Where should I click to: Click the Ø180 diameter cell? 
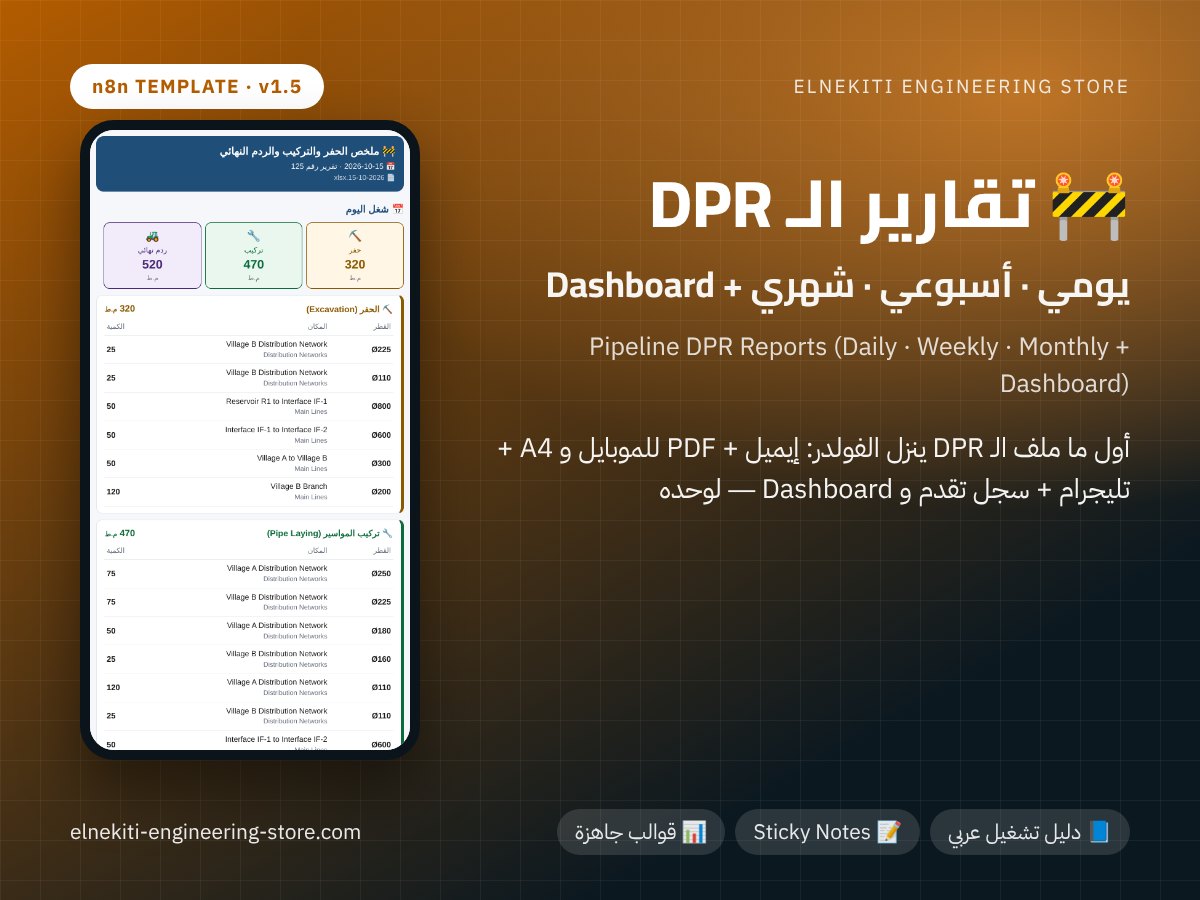pyautogui.click(x=381, y=631)
